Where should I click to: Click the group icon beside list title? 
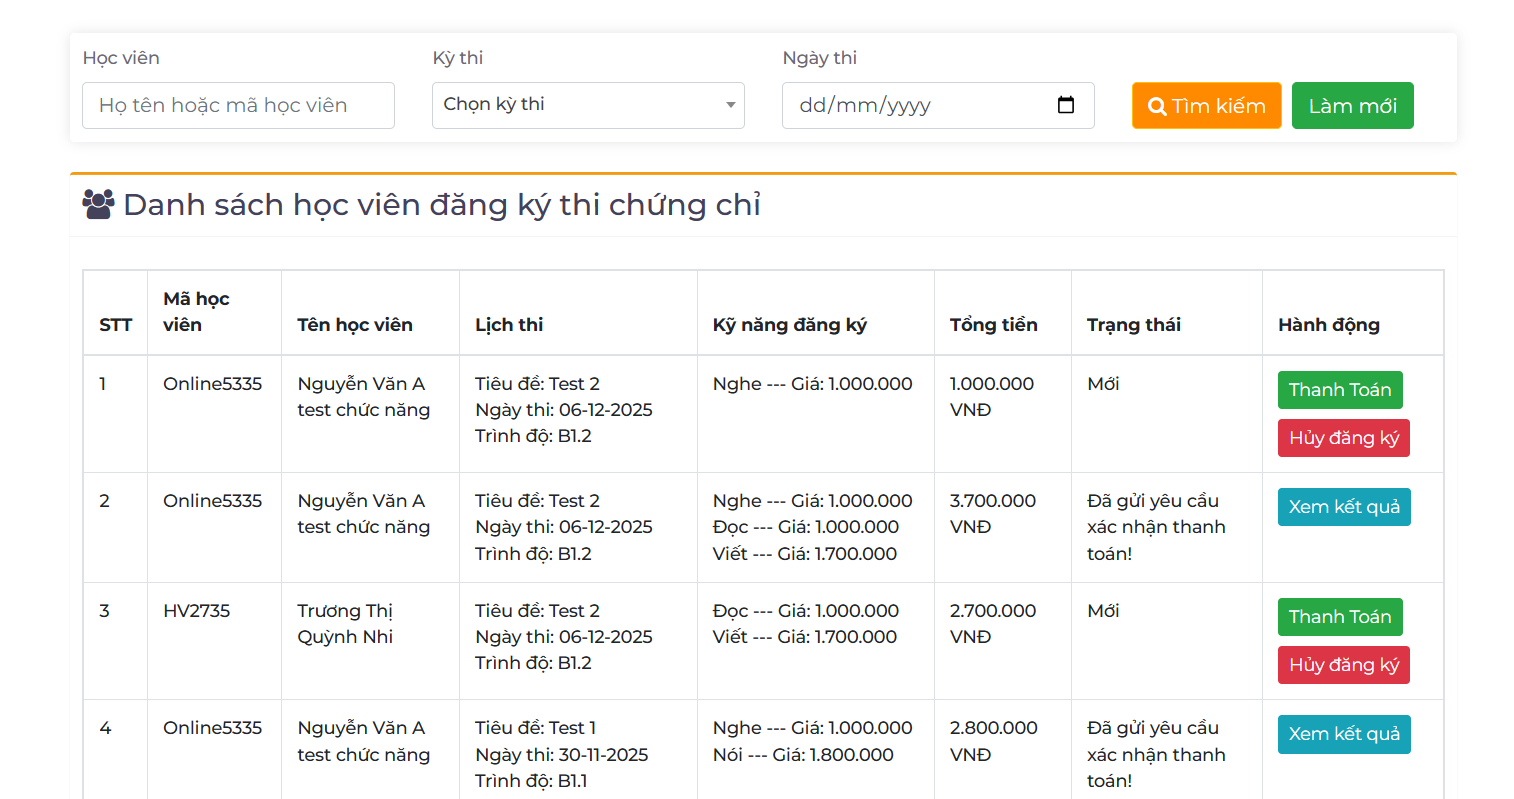coord(98,204)
